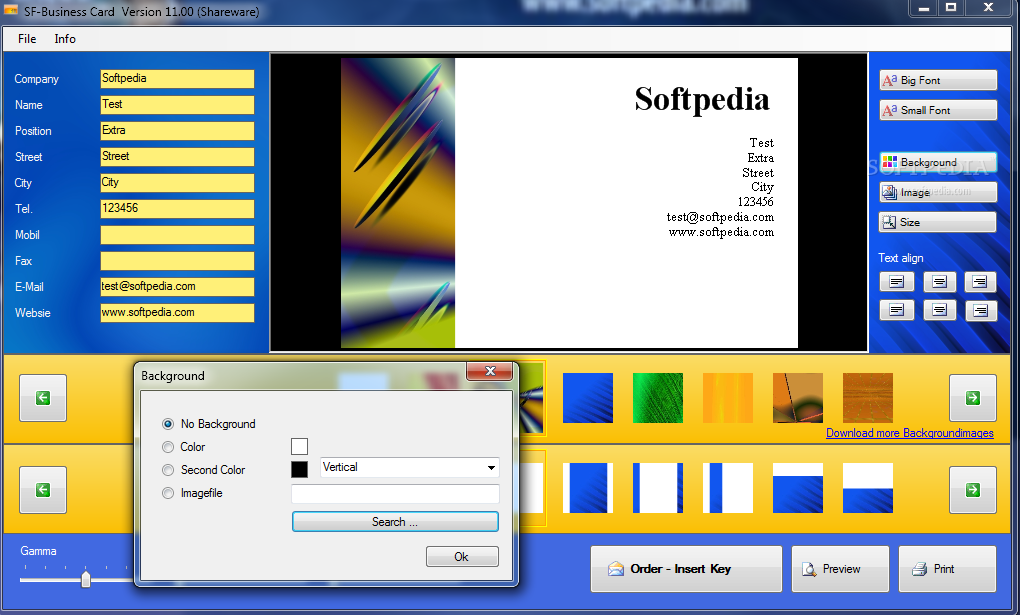Choose the orange vertical-striped background thumbnail
Viewport: 1020px width, 615px height.
point(728,398)
